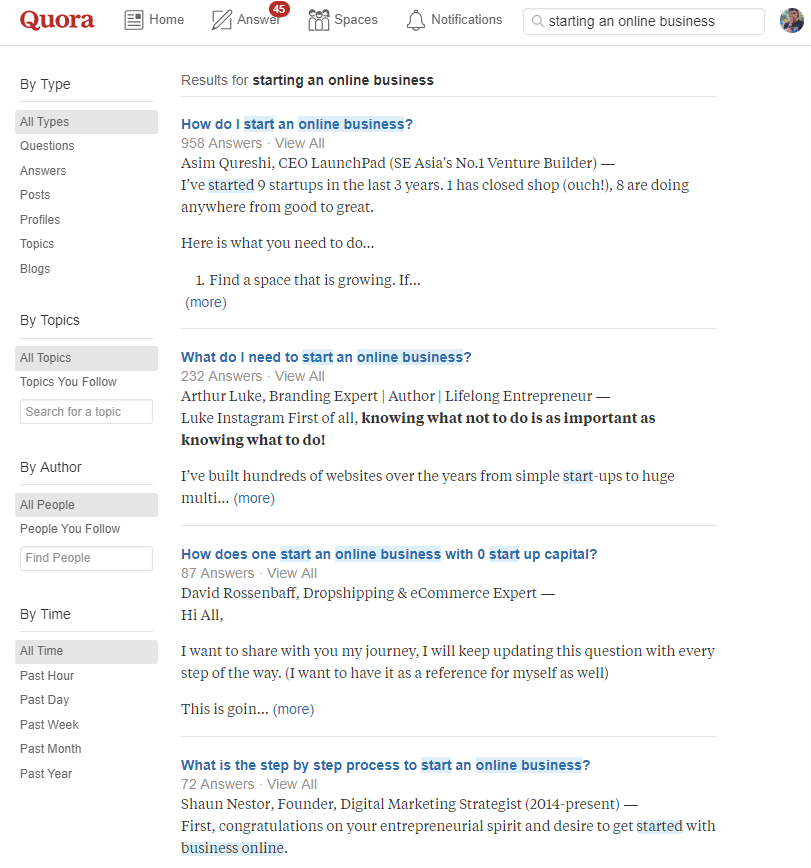Image resolution: width=811 pixels, height=868 pixels.
Task: Click the red 45 badge on Answer
Action: coord(279,9)
